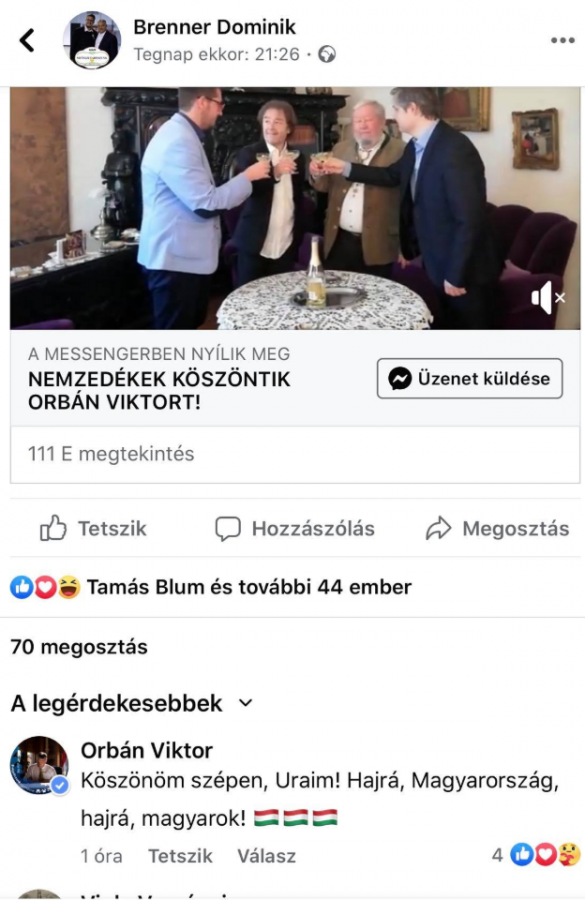Open Brenner Dominik's profile picture
This screenshot has width=585, height=900.
(x=92, y=40)
